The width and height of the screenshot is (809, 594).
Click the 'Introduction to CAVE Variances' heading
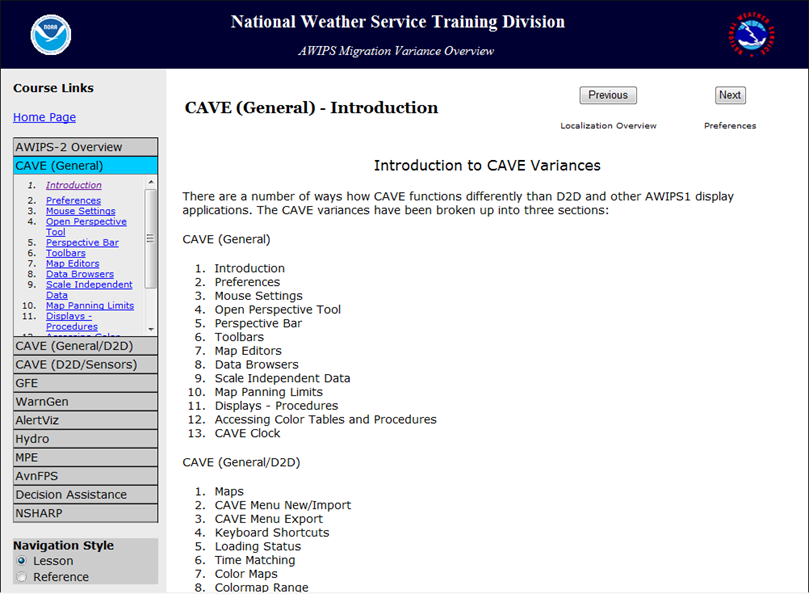tap(487, 165)
